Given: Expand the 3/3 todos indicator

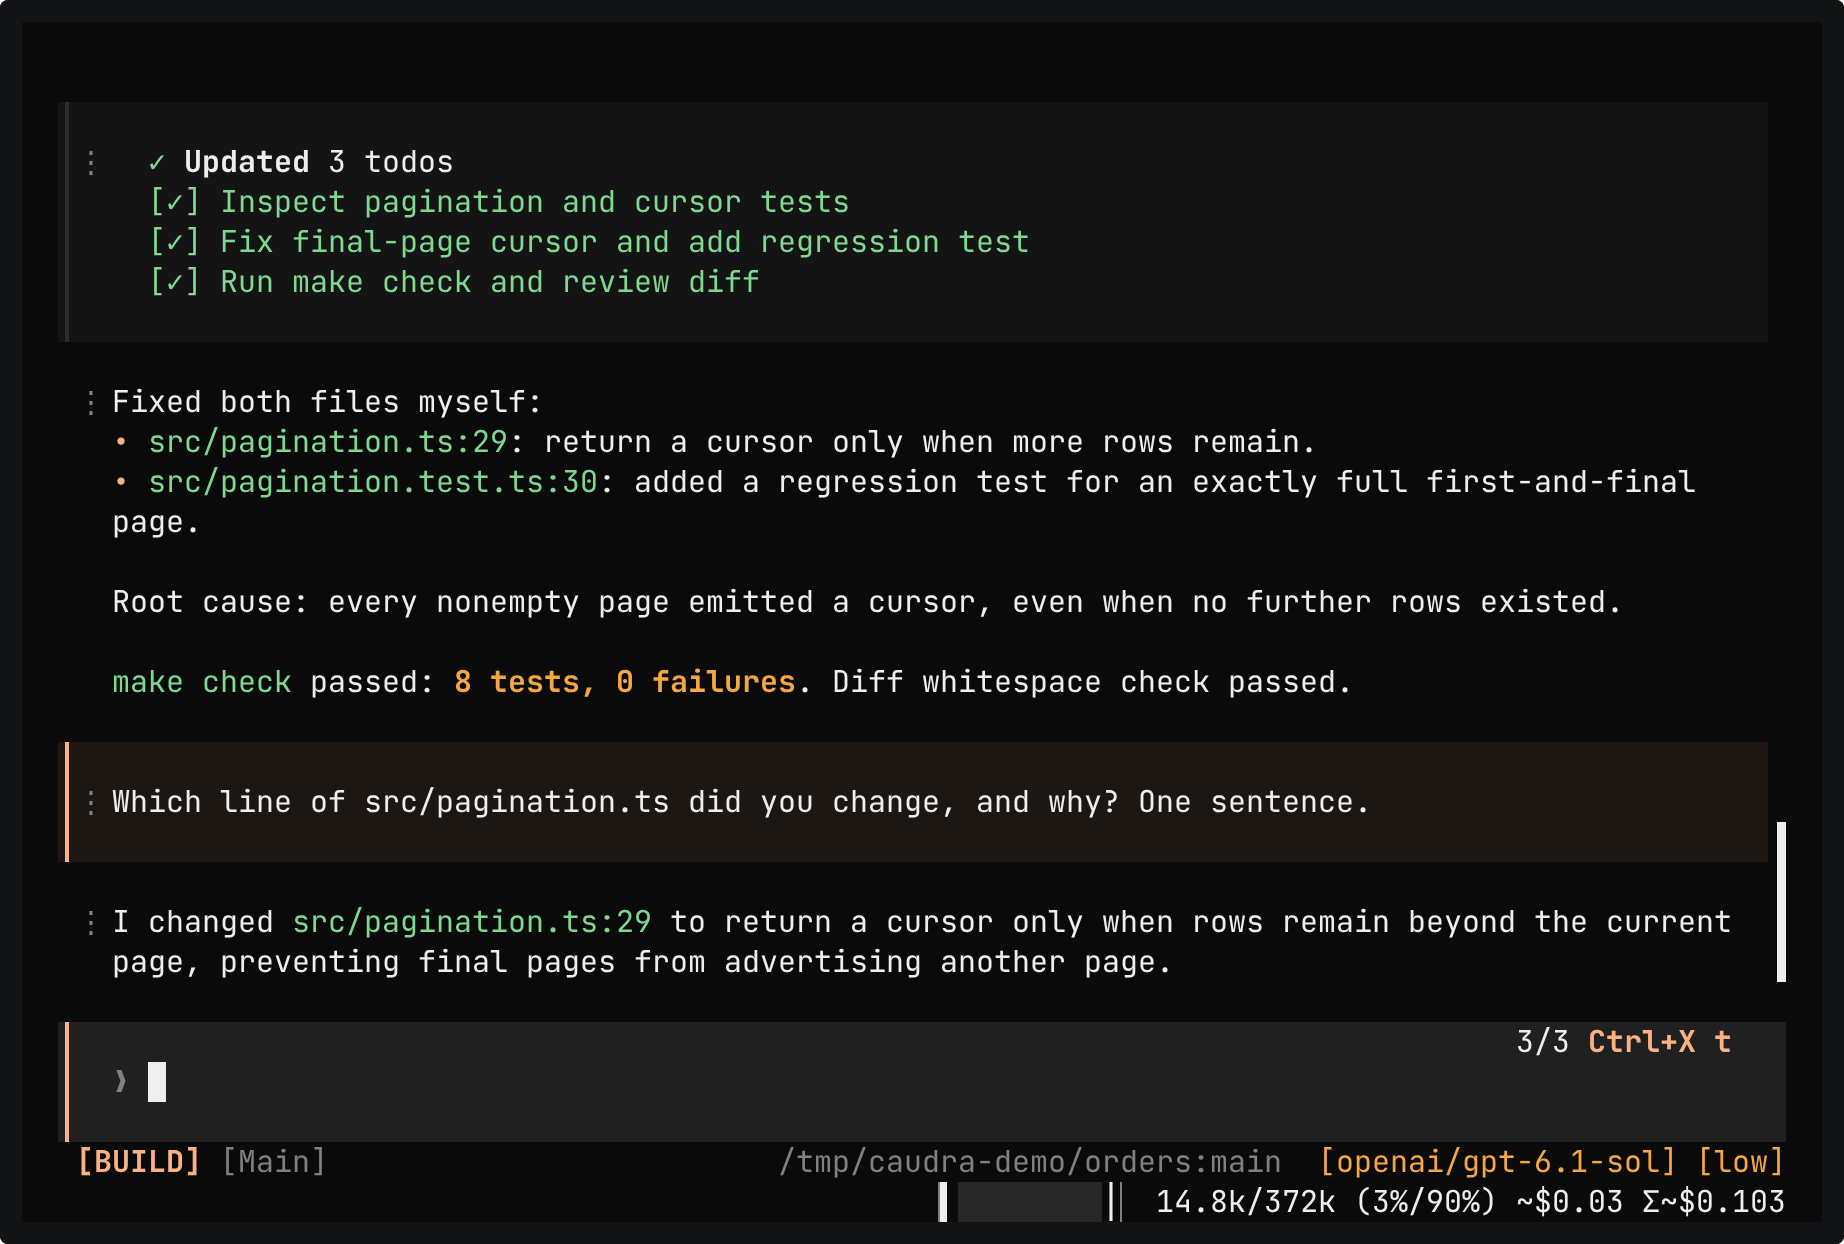Looking at the screenshot, I should pos(1542,1042).
